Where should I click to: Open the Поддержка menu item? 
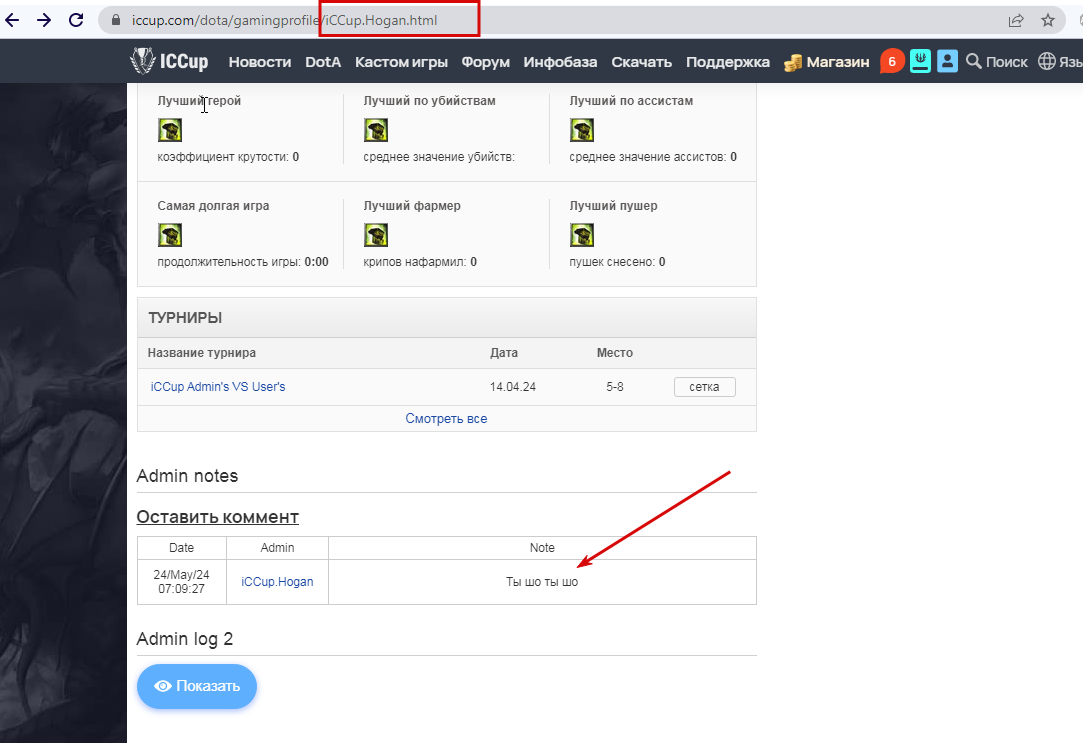[x=728, y=61]
